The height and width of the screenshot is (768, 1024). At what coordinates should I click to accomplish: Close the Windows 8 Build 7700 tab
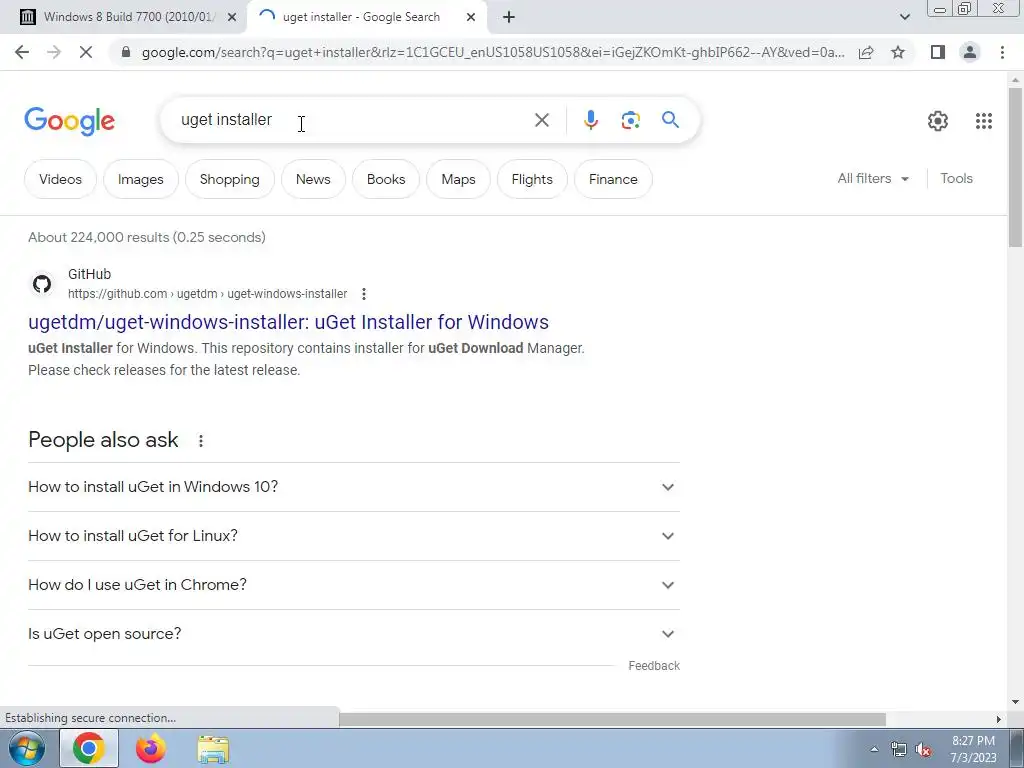click(x=232, y=17)
